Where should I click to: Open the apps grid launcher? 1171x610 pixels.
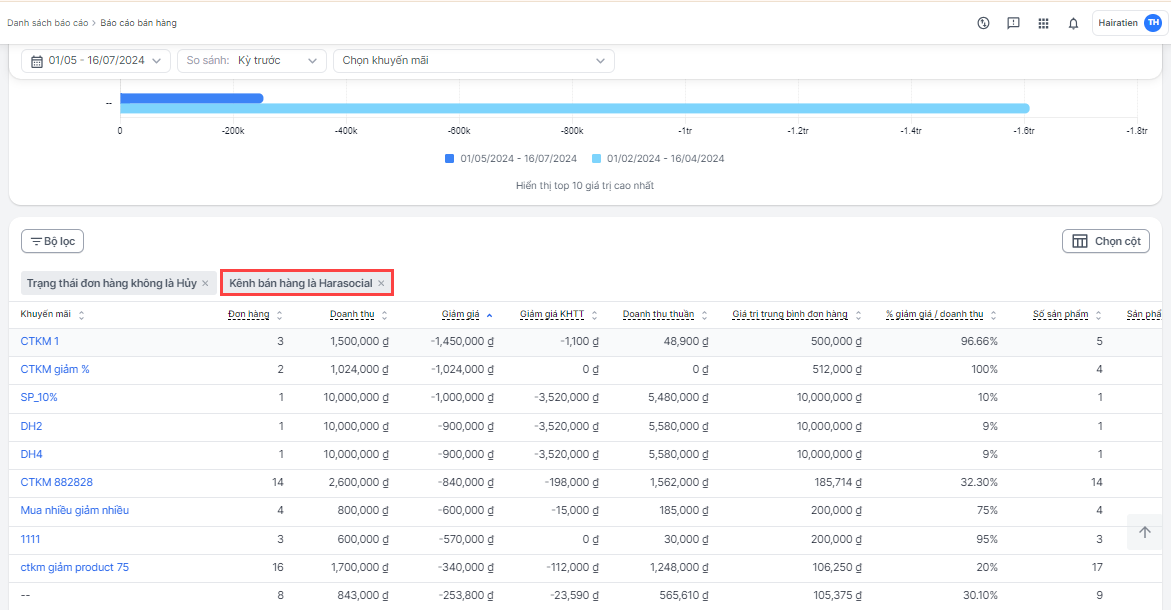1043,23
